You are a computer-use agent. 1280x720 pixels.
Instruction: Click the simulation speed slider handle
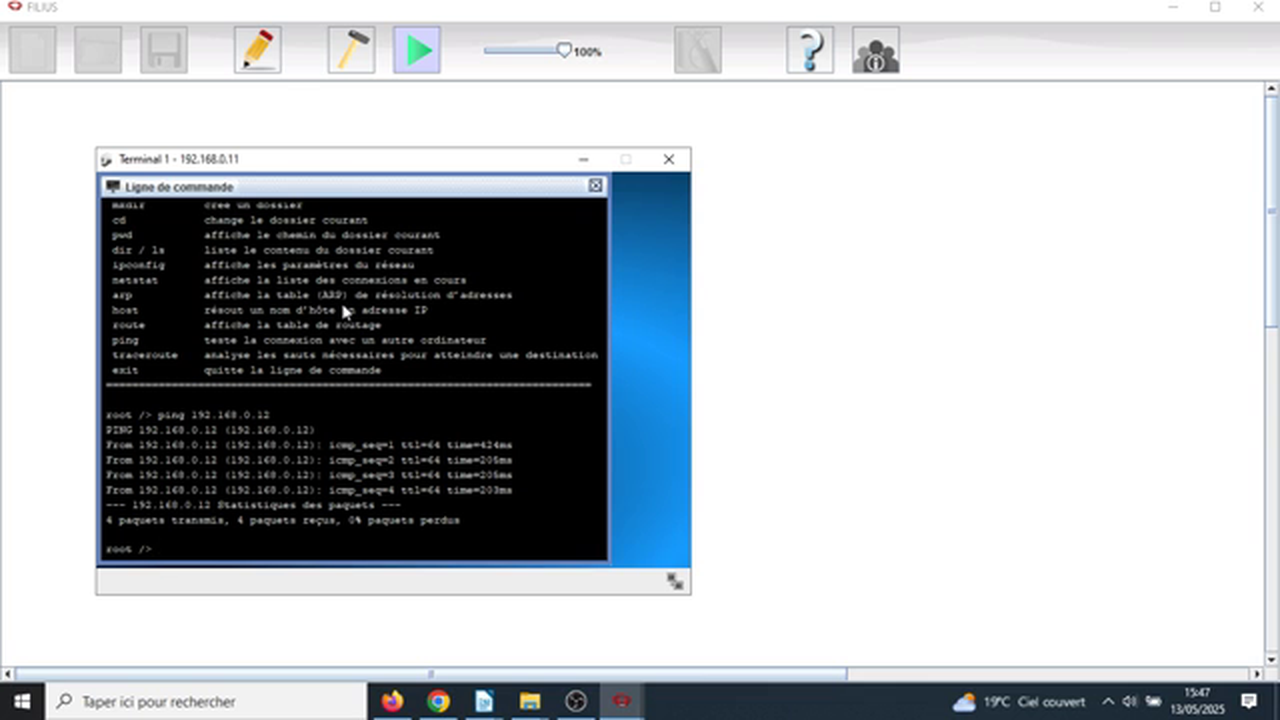(x=564, y=50)
